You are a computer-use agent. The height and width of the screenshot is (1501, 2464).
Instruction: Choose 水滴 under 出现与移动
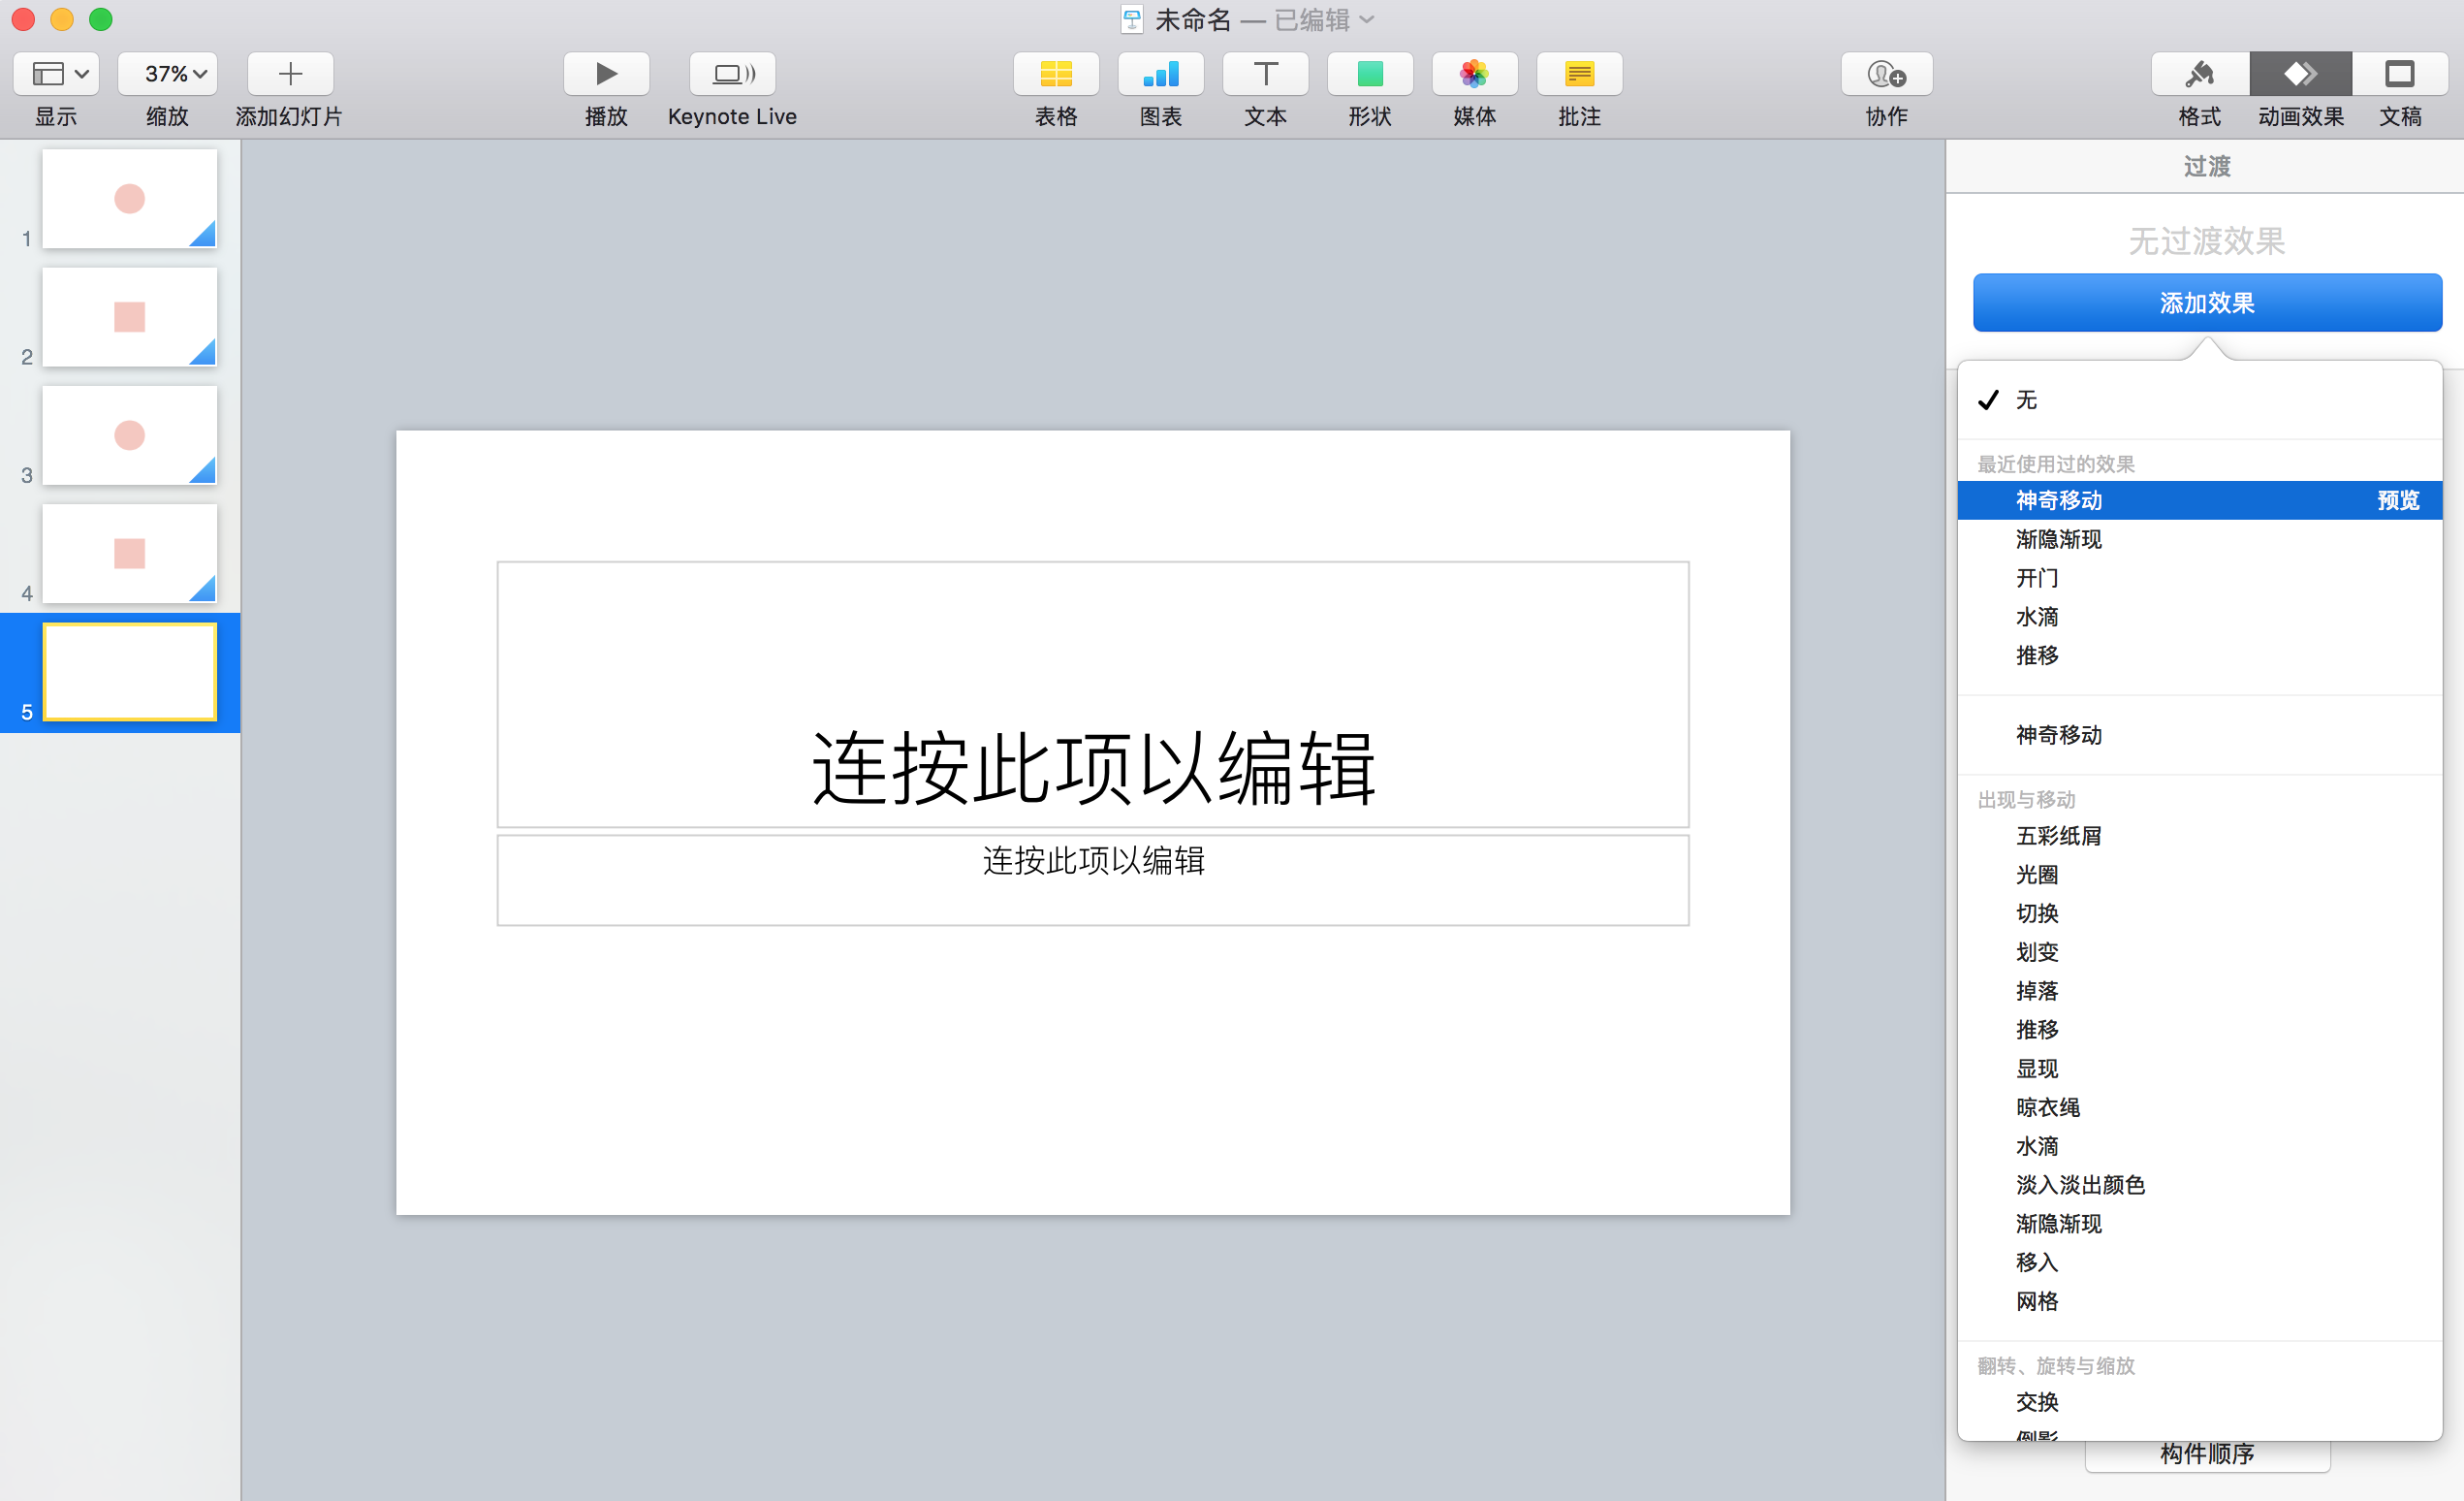(2200, 1146)
